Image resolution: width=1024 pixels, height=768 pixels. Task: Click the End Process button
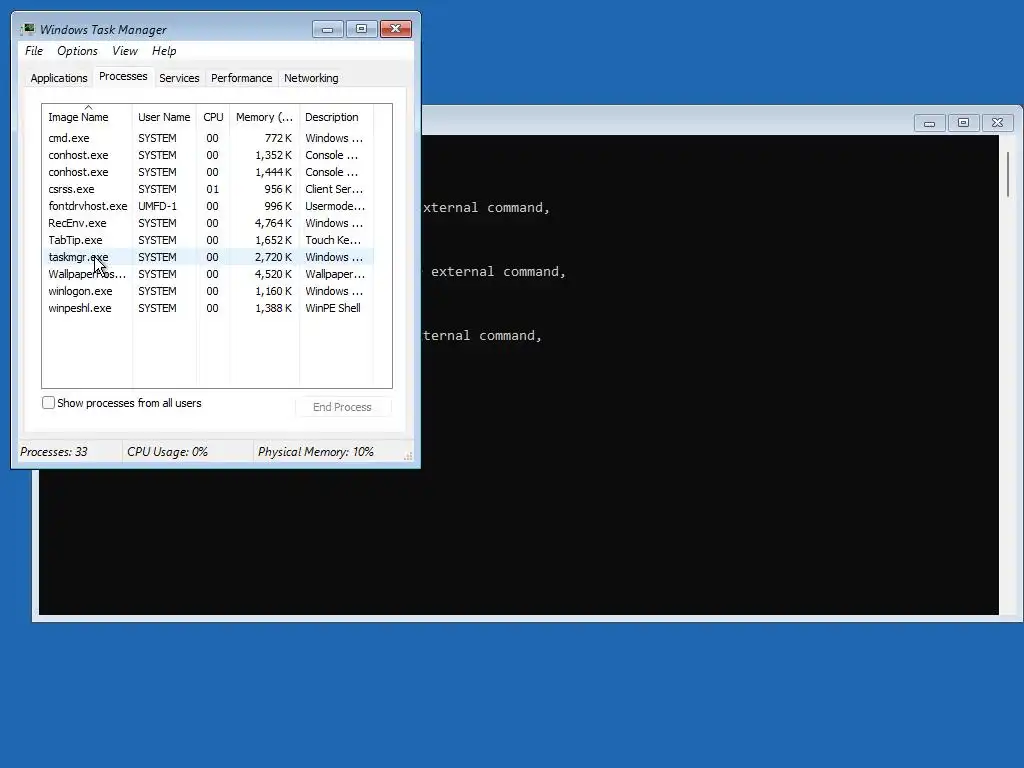coord(343,407)
